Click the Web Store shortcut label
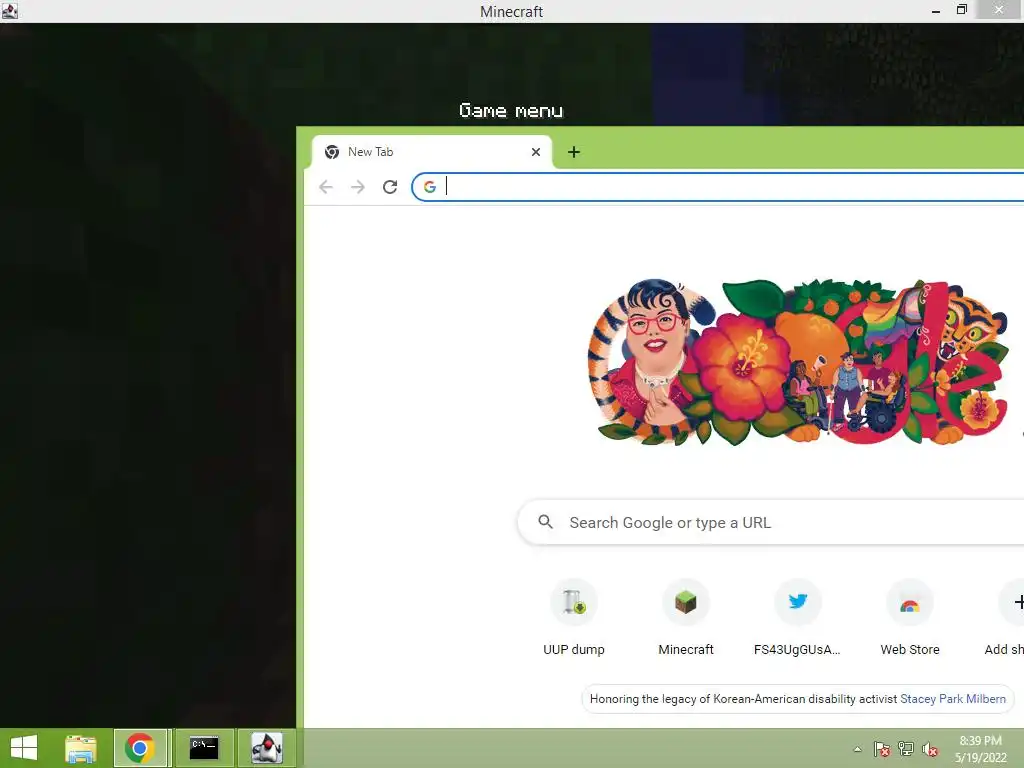This screenshot has height=768, width=1024. coord(910,650)
